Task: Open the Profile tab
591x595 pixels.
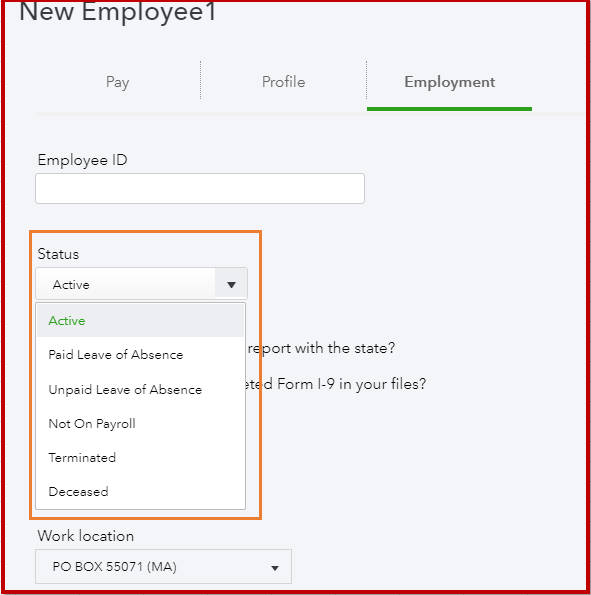Action: [x=284, y=82]
